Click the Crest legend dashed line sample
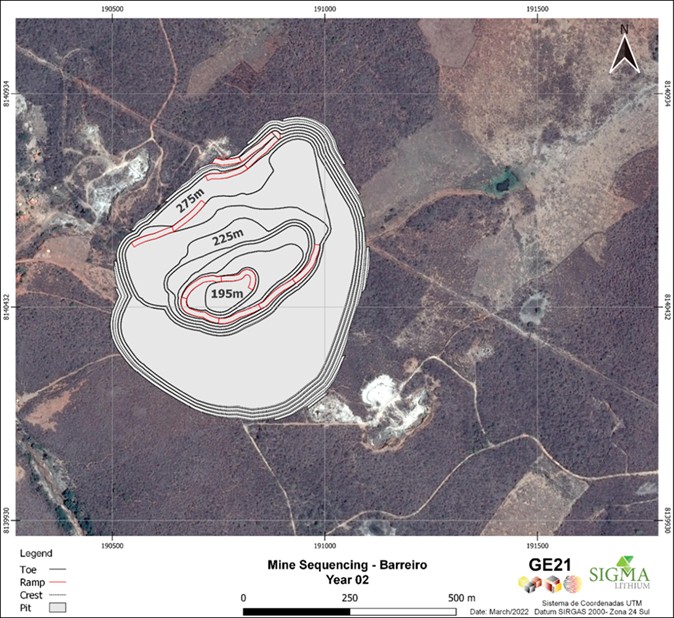The width and height of the screenshot is (674, 618). tap(58, 595)
